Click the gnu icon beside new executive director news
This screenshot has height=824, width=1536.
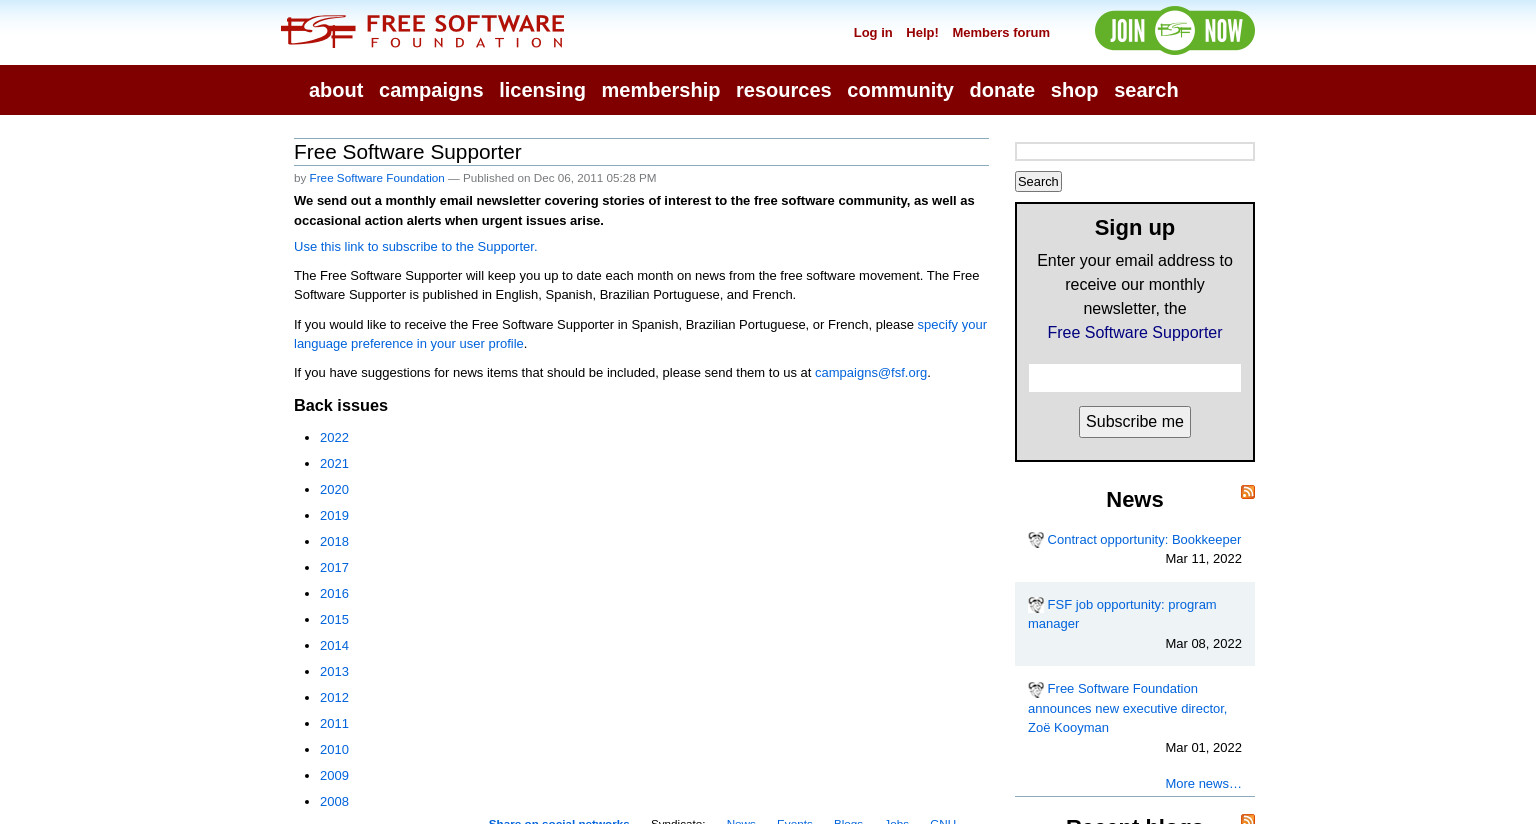1036,690
